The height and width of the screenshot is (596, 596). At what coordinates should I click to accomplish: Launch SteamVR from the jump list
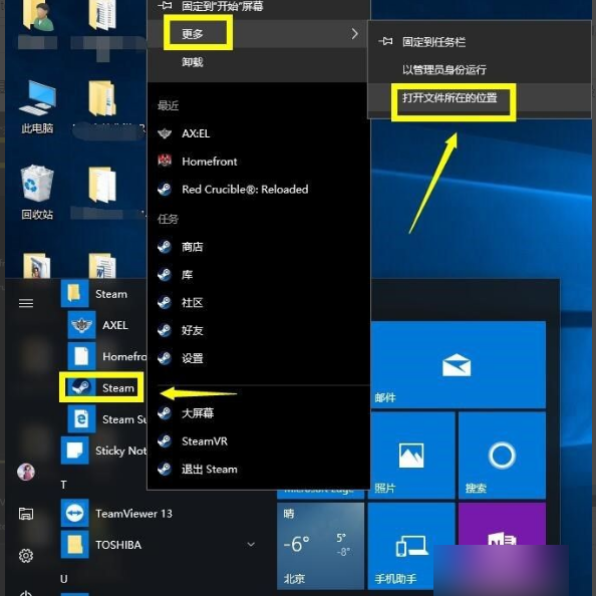click(258, 441)
